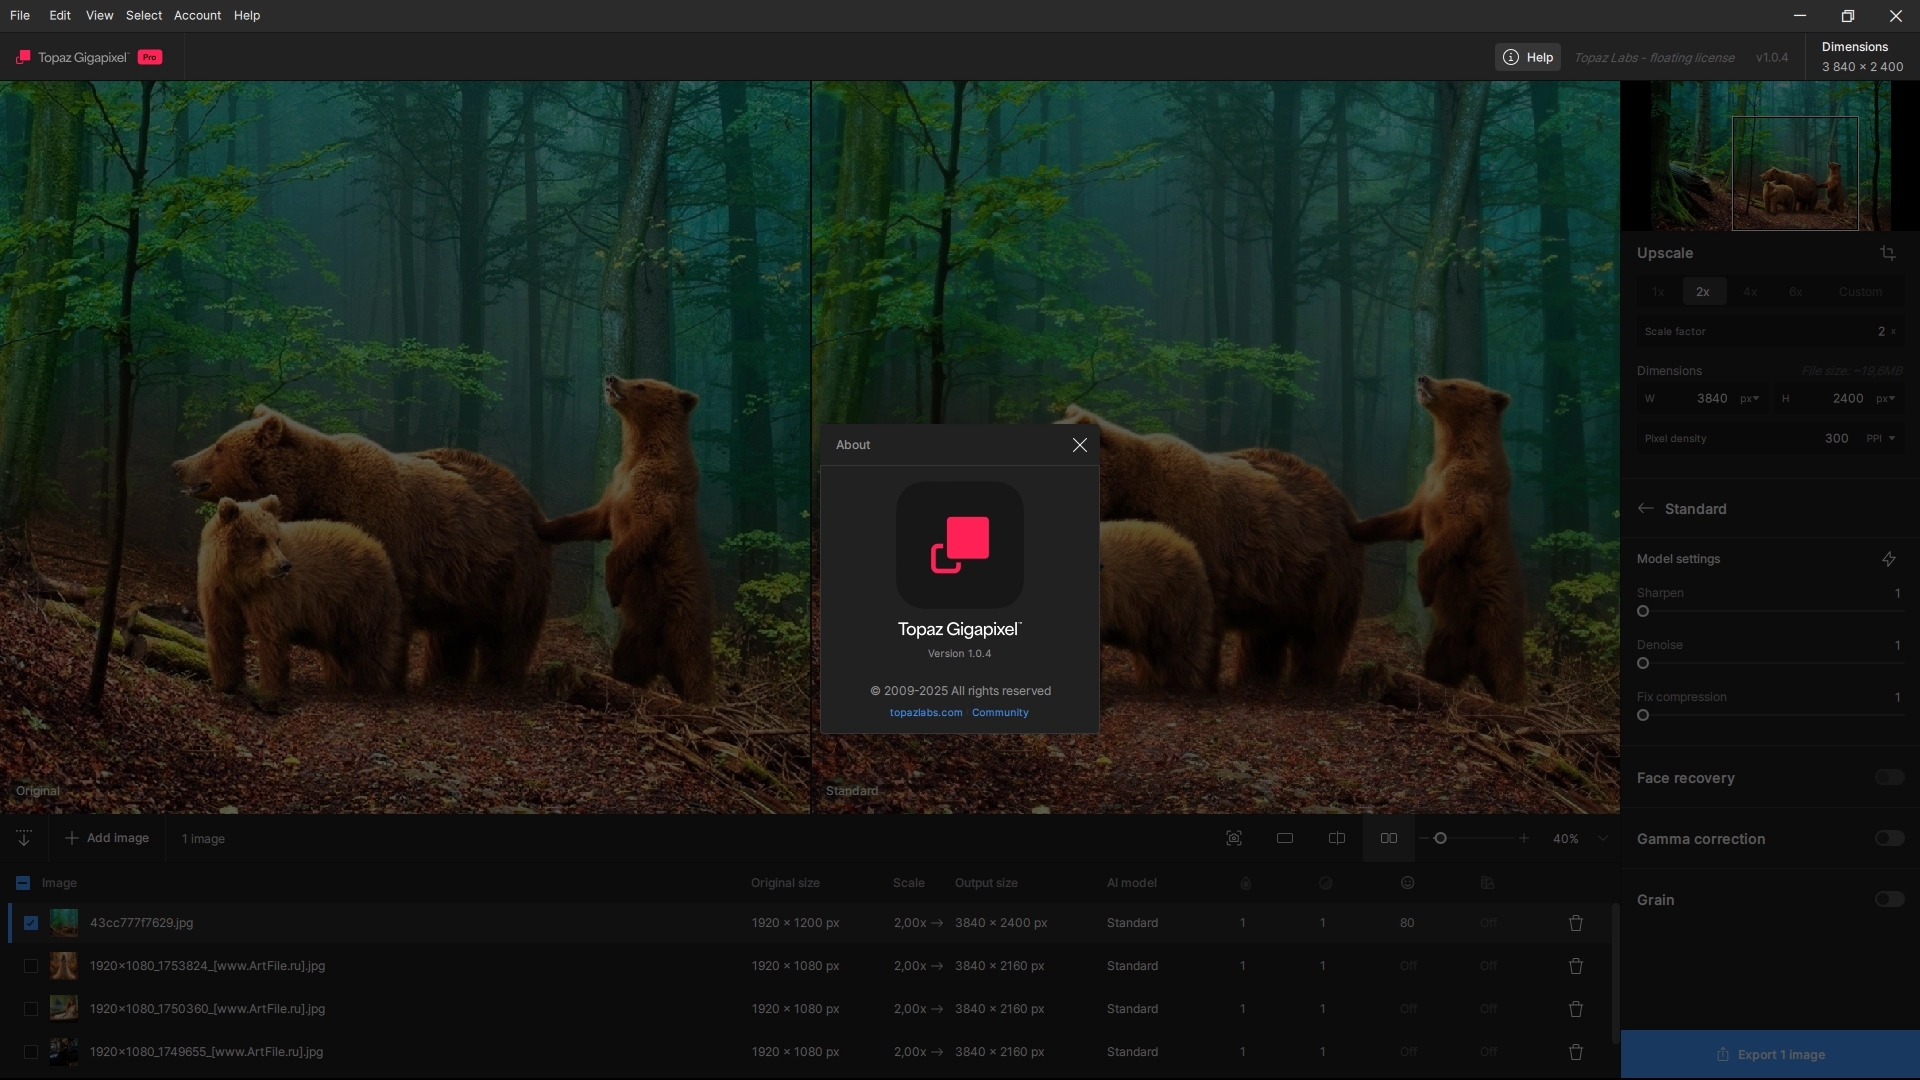Open the Select menu

pos(144,16)
